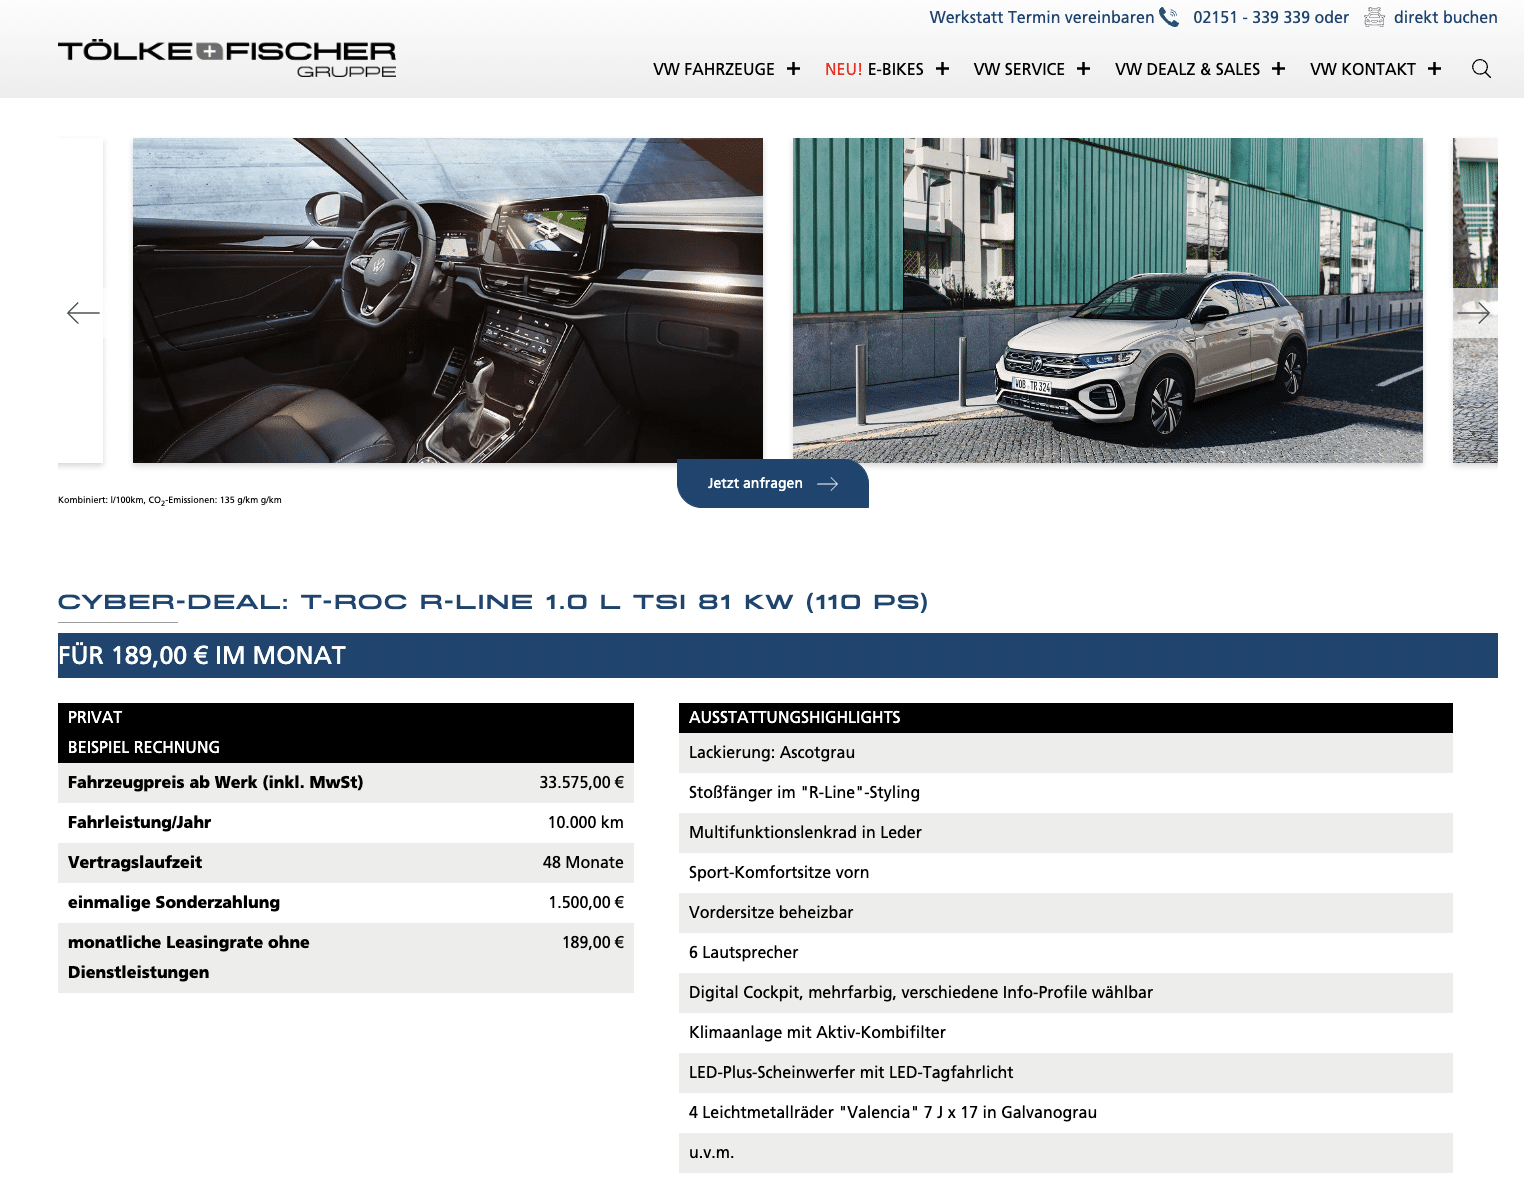Open the VW FAHRZEUGE menu
Screen dimensions: 1524x1198
[x=714, y=69]
